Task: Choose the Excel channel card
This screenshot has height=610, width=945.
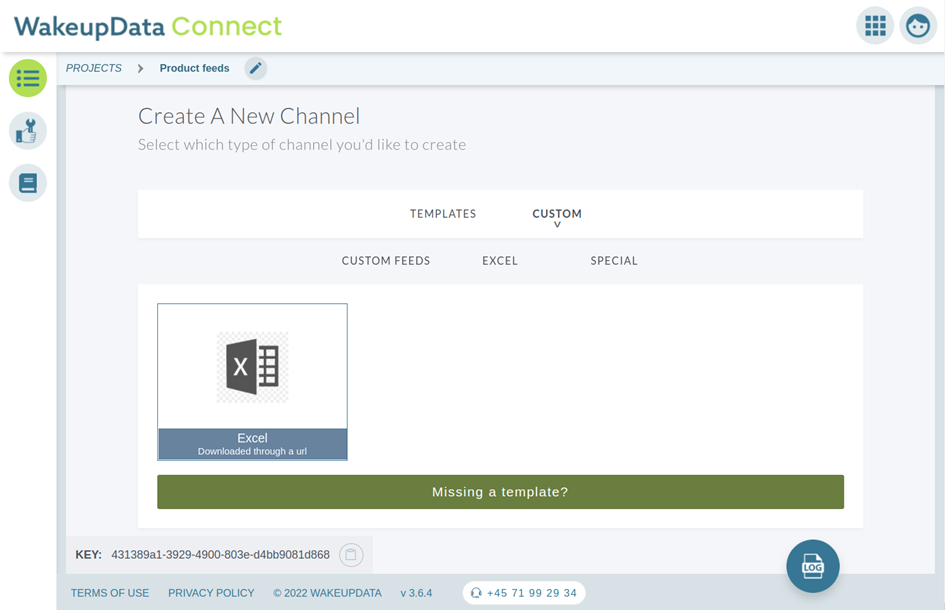Action: click(x=253, y=382)
